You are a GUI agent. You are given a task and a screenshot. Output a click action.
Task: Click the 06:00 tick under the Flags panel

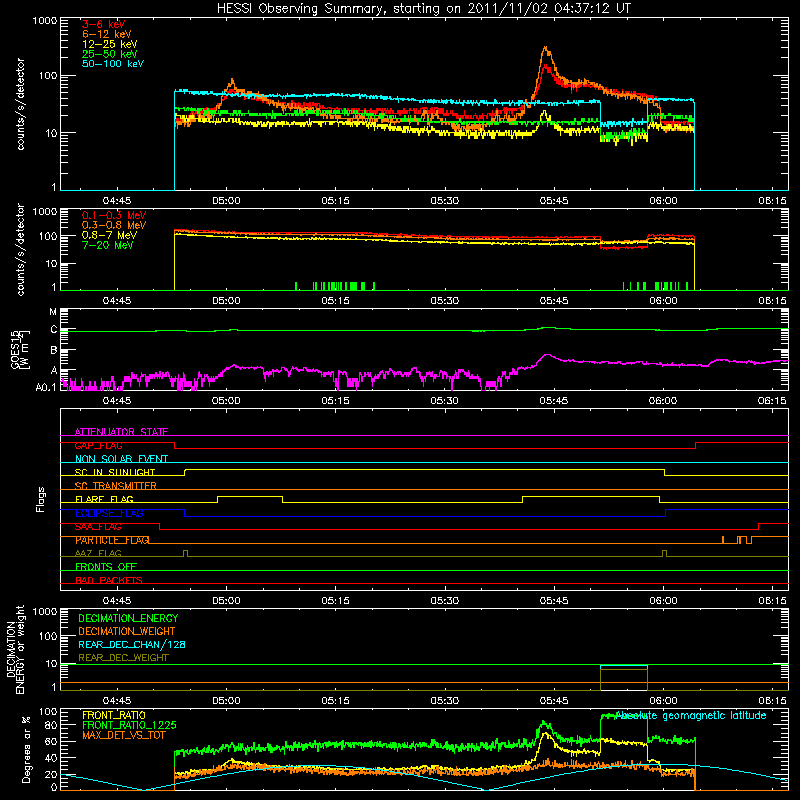click(663, 601)
